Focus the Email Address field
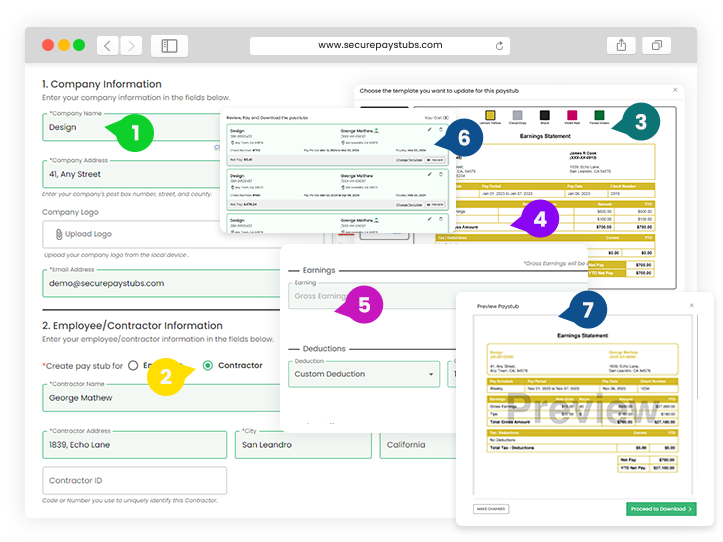This screenshot has width=723, height=542. pos(161,284)
